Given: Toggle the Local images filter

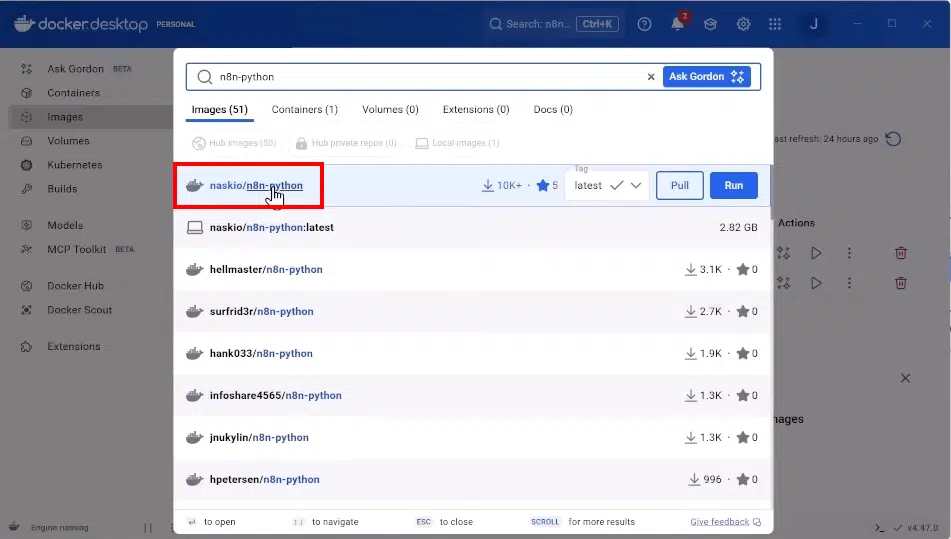Looking at the screenshot, I should coord(457,143).
